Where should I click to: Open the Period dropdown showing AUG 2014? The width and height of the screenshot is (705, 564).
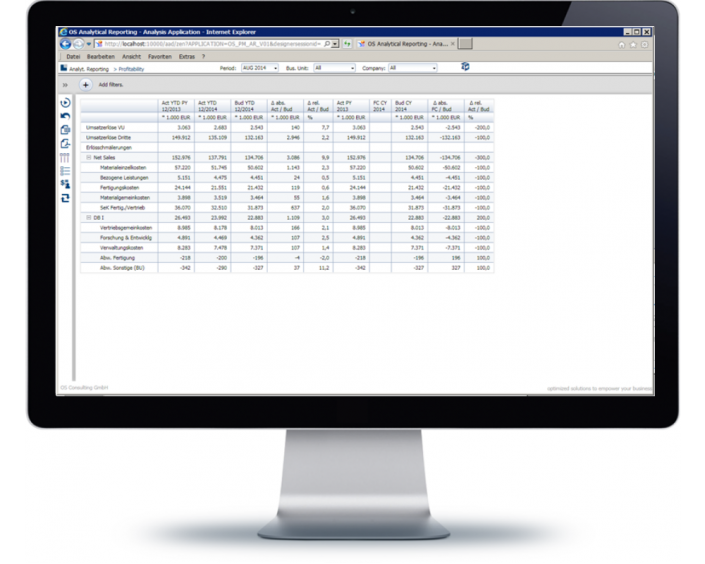261,68
